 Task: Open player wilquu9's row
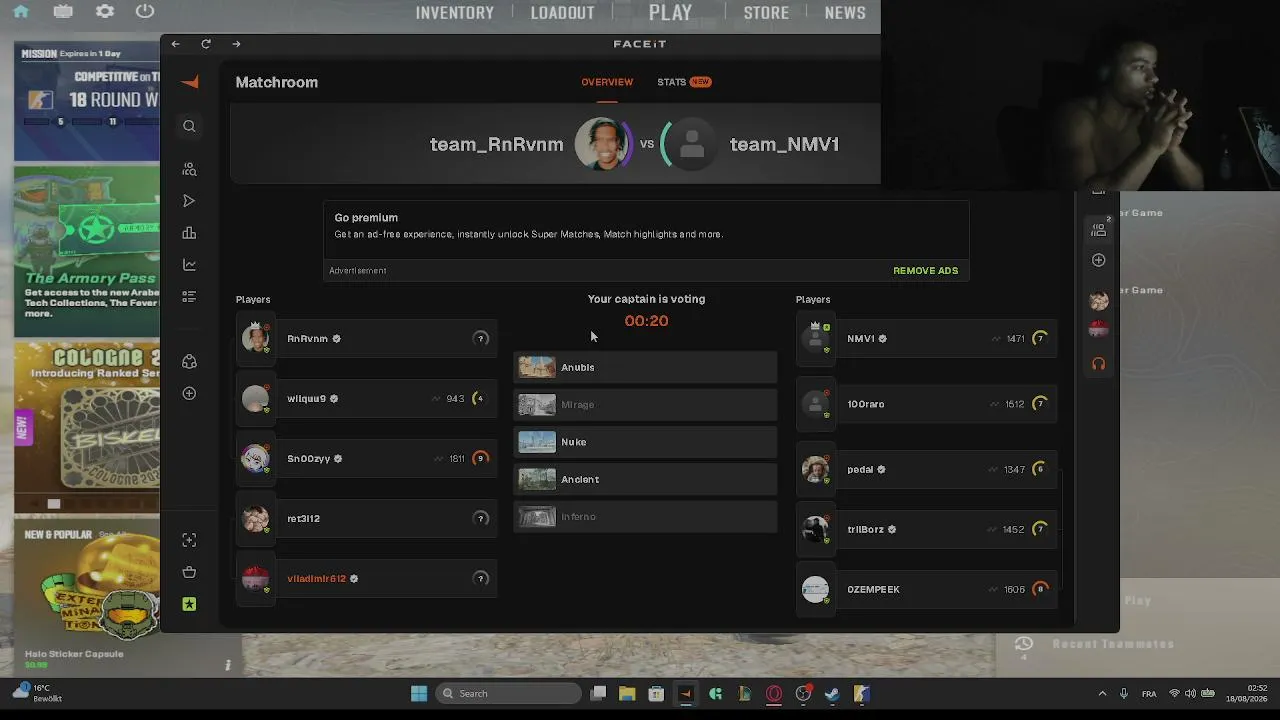[367, 399]
